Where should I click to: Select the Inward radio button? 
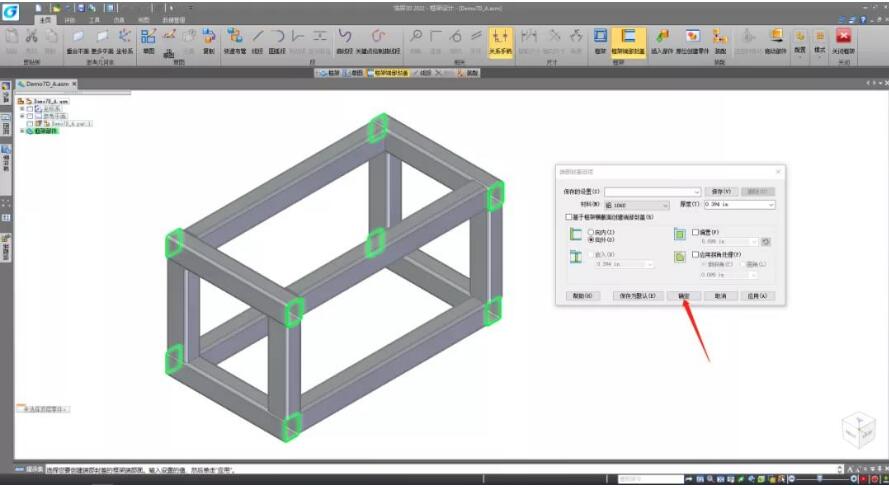pyautogui.click(x=591, y=232)
